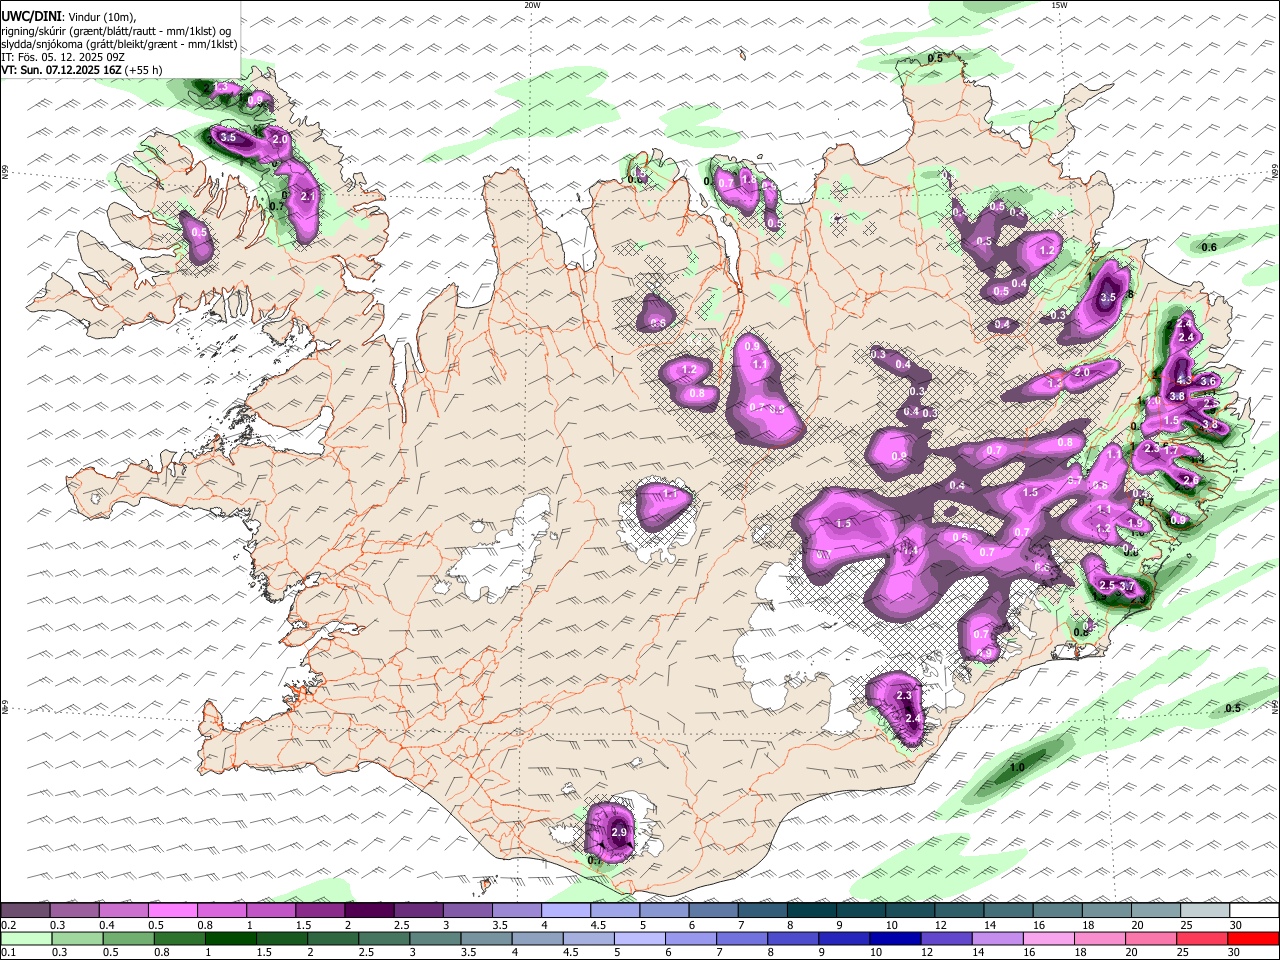This screenshot has width=1280, height=960.
Task: Click the UWC/DINI title text
Action: [x=30, y=17]
